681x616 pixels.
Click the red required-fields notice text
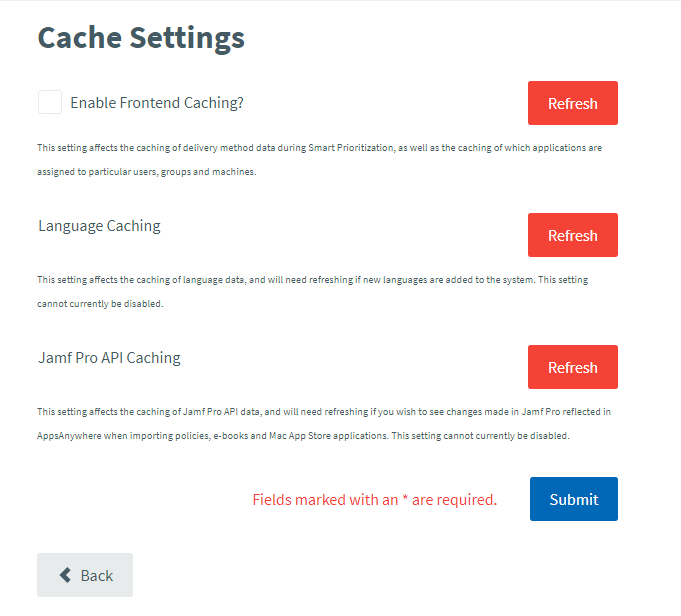(374, 500)
